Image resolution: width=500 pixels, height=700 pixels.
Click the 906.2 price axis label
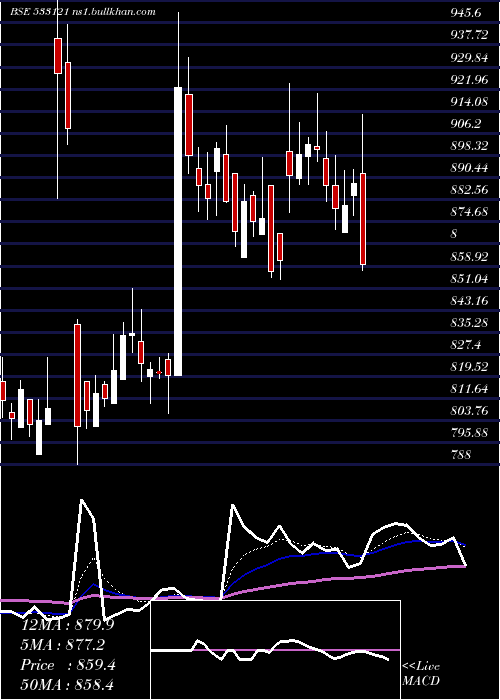pos(466,124)
